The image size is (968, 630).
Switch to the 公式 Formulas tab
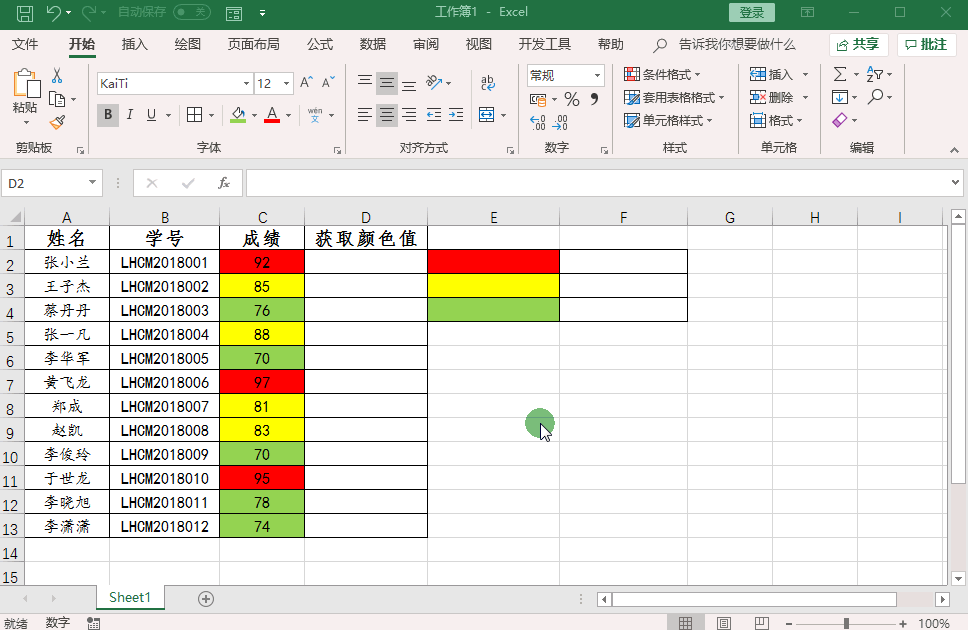pos(320,44)
